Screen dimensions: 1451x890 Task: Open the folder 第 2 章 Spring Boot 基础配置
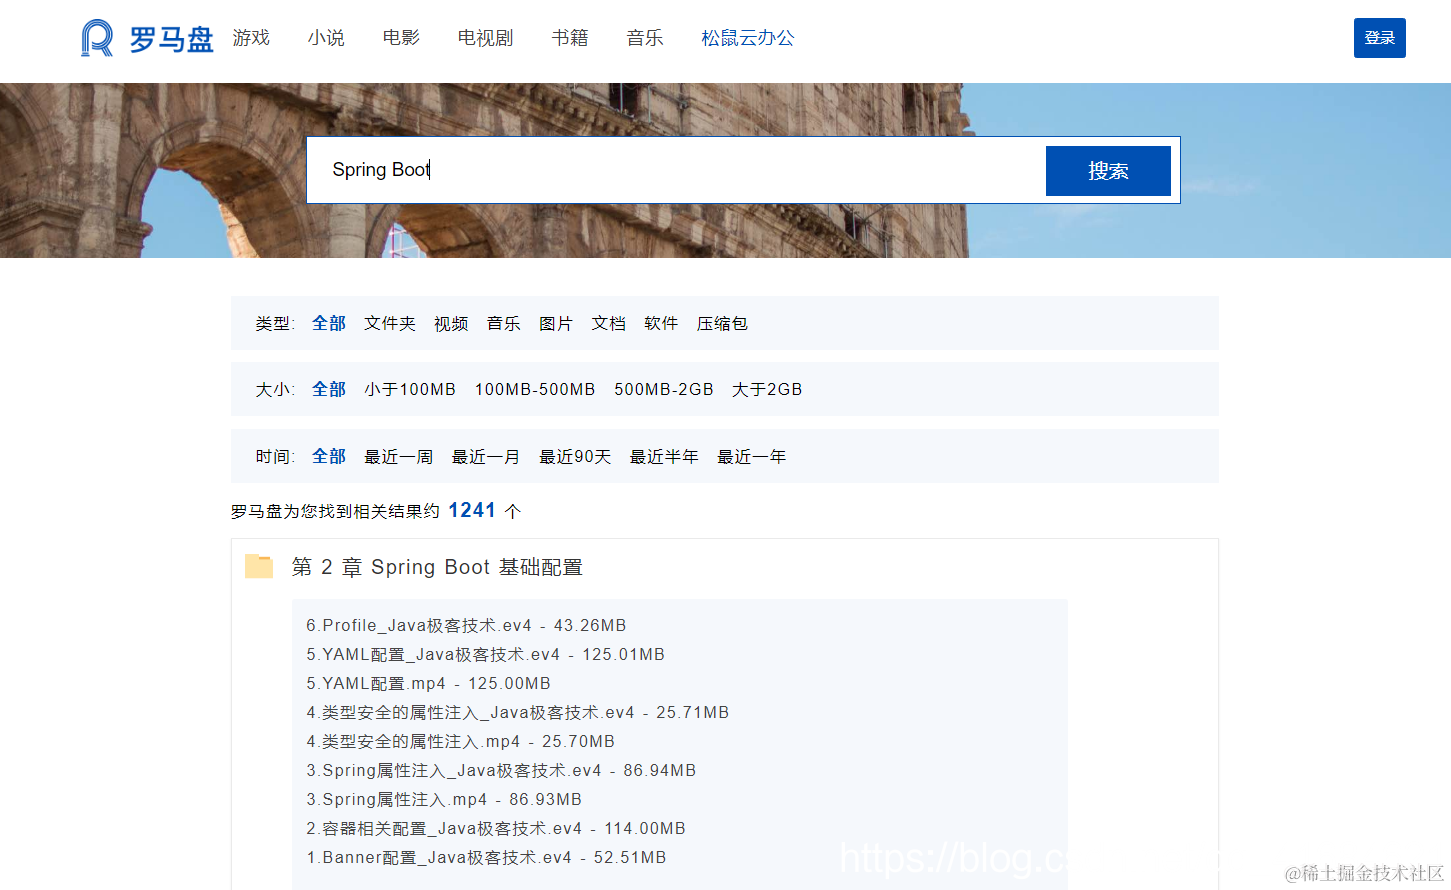pyautogui.click(x=437, y=567)
